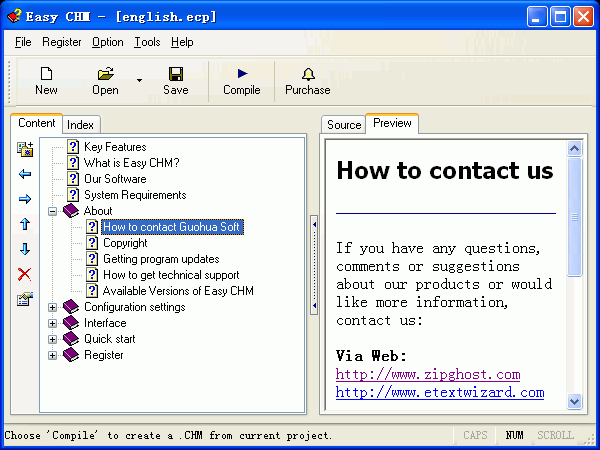Click the Save toolbar icon

175,74
